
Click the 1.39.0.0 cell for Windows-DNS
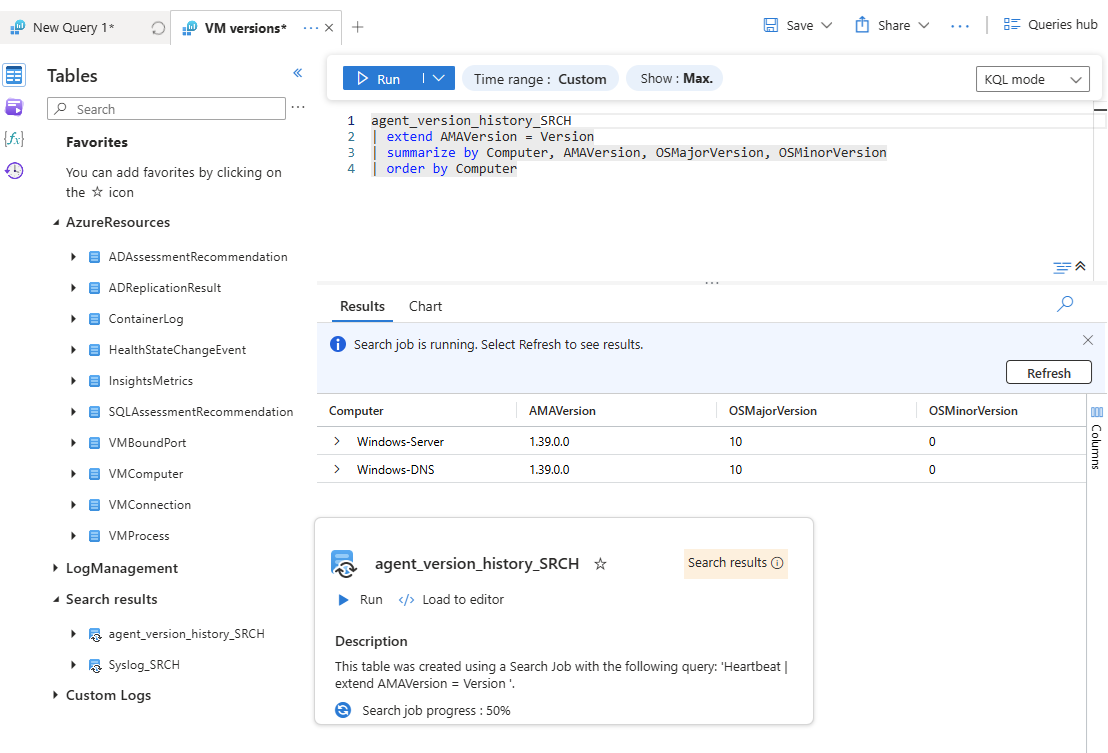coord(549,469)
